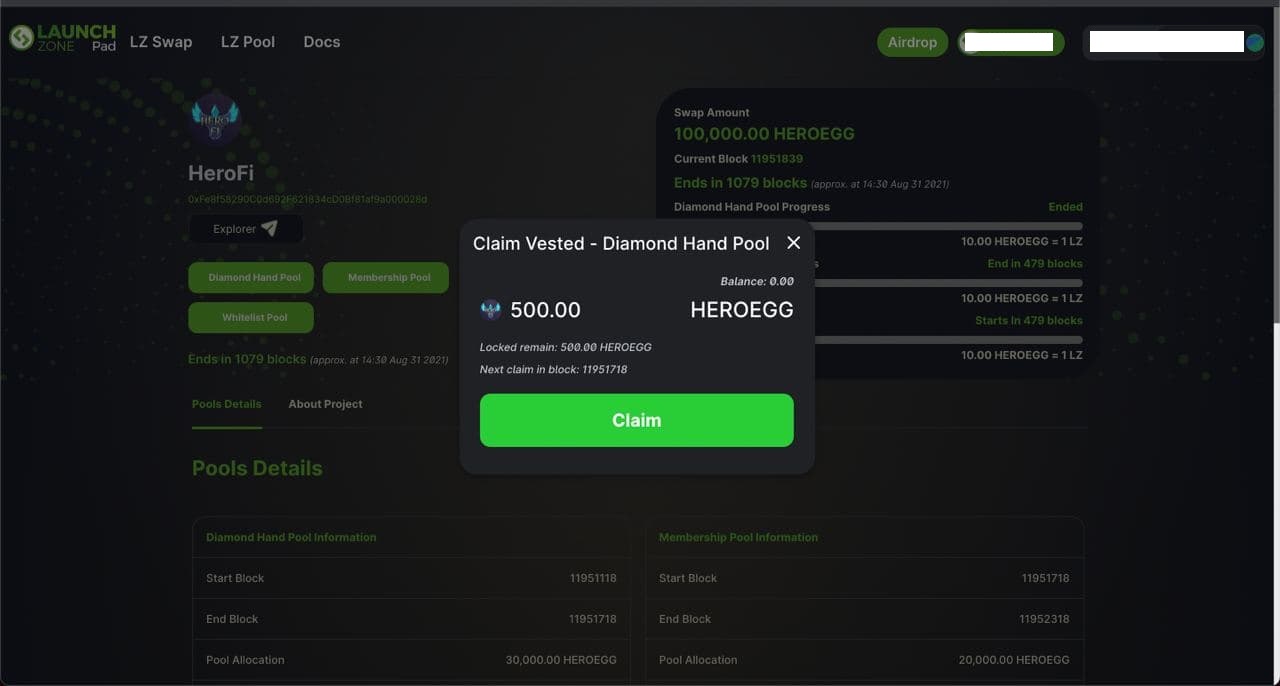Click the LaunchZone Pad logo
Viewport: 1280px width, 686px height.
(62, 38)
